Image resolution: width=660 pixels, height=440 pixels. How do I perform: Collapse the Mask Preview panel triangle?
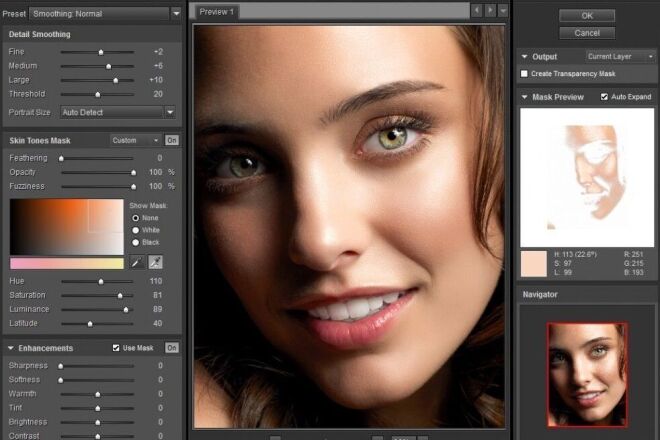(525, 97)
